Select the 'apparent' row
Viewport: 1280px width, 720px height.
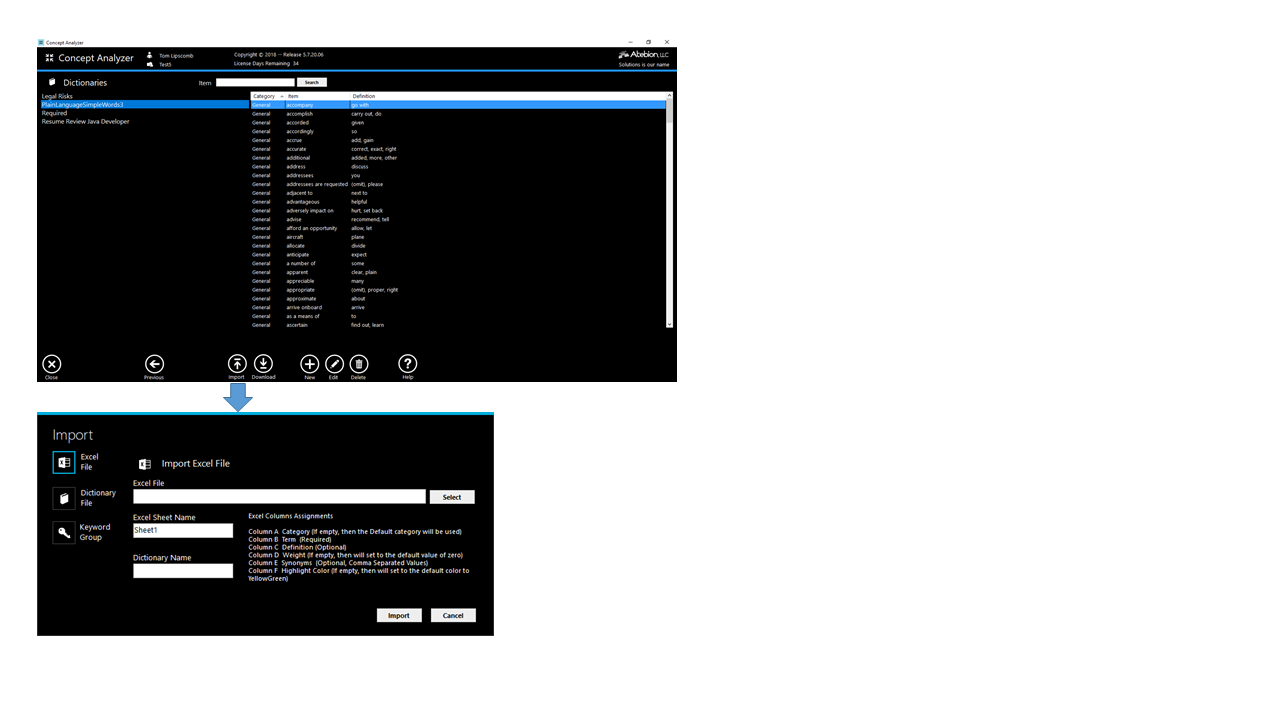pyautogui.click(x=458, y=272)
